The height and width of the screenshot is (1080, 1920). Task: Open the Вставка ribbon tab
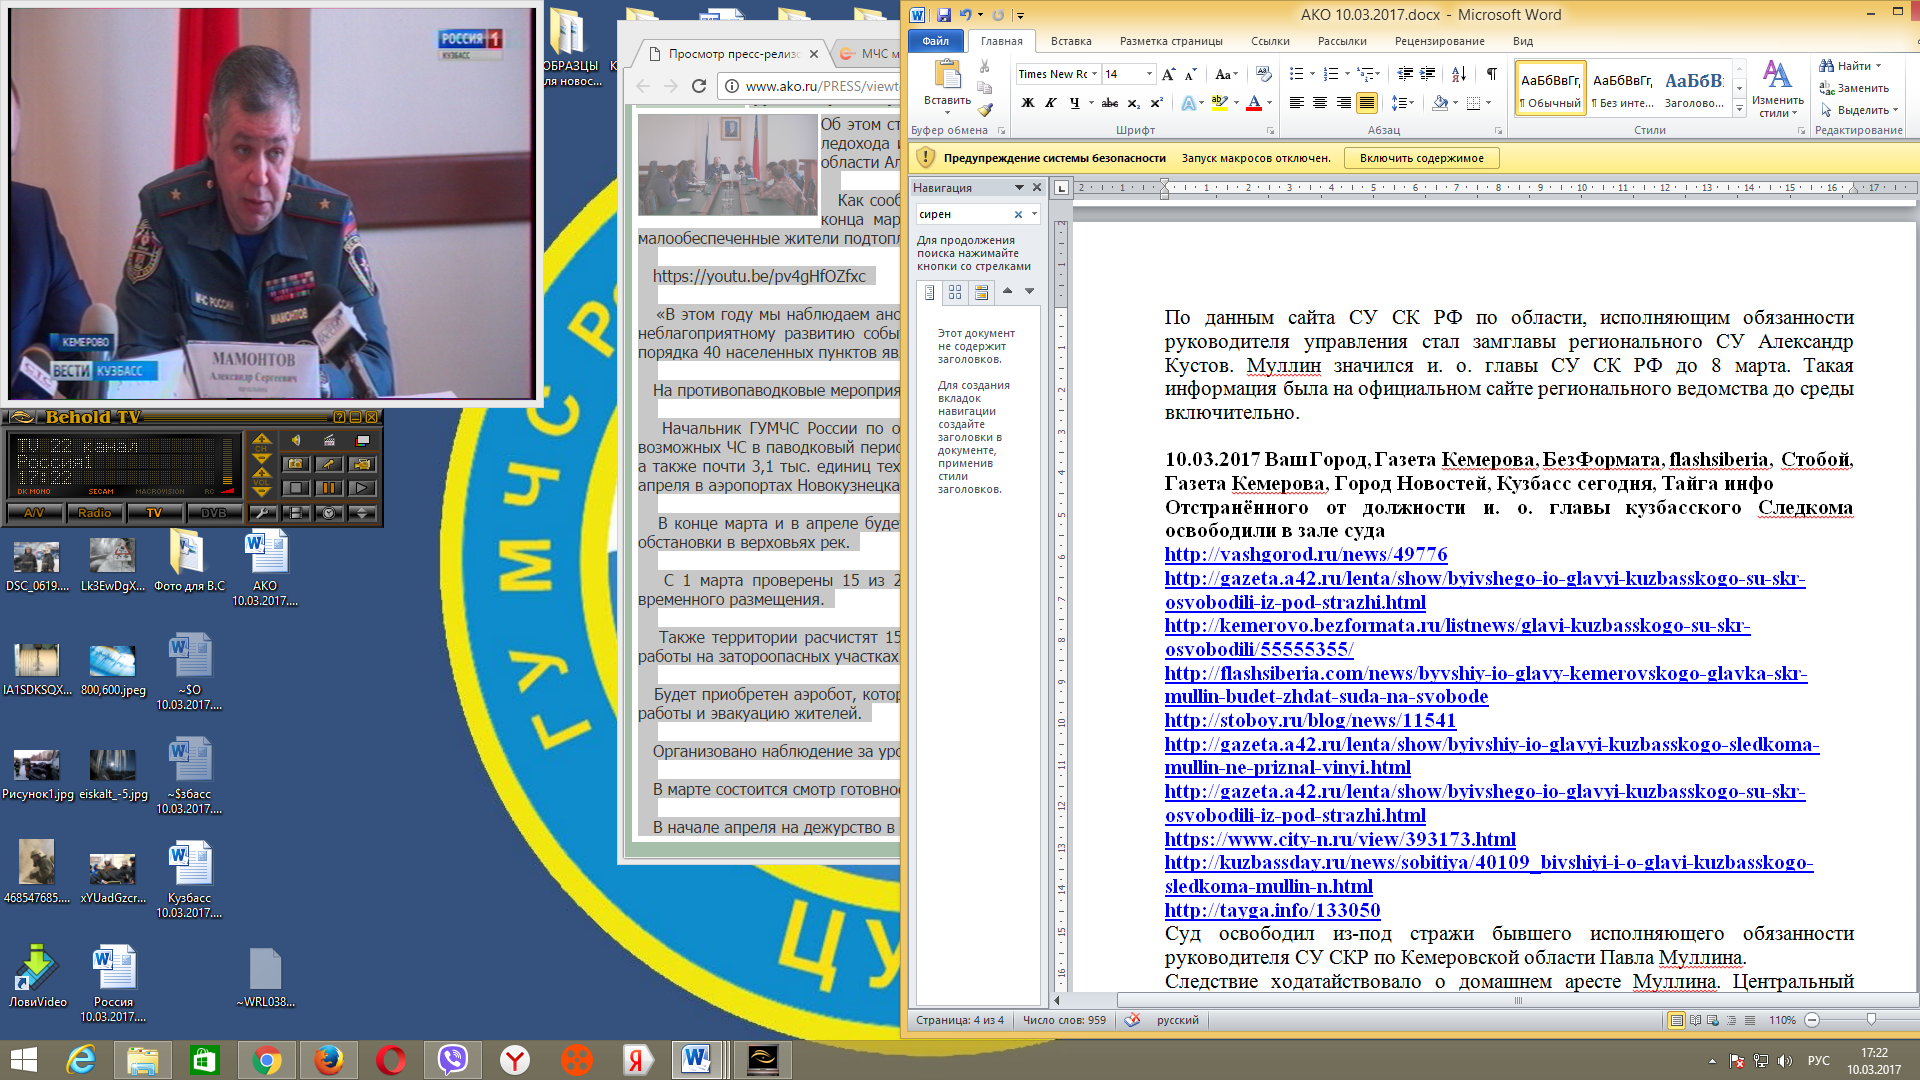point(1071,41)
